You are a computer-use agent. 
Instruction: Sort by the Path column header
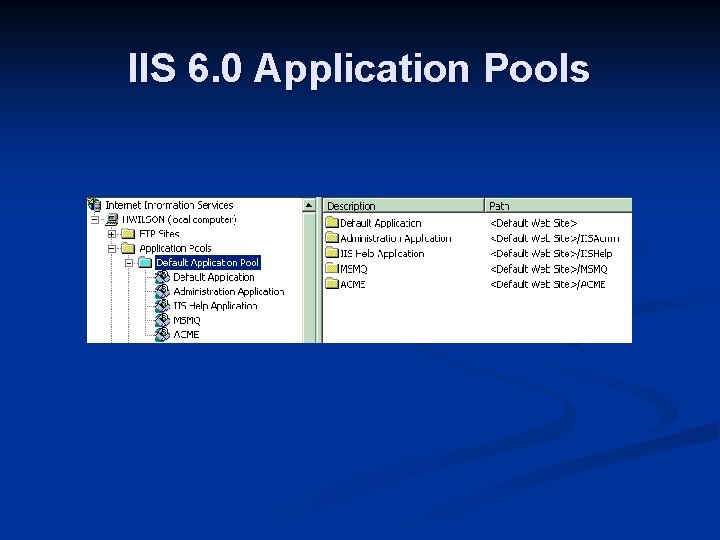tap(558, 205)
